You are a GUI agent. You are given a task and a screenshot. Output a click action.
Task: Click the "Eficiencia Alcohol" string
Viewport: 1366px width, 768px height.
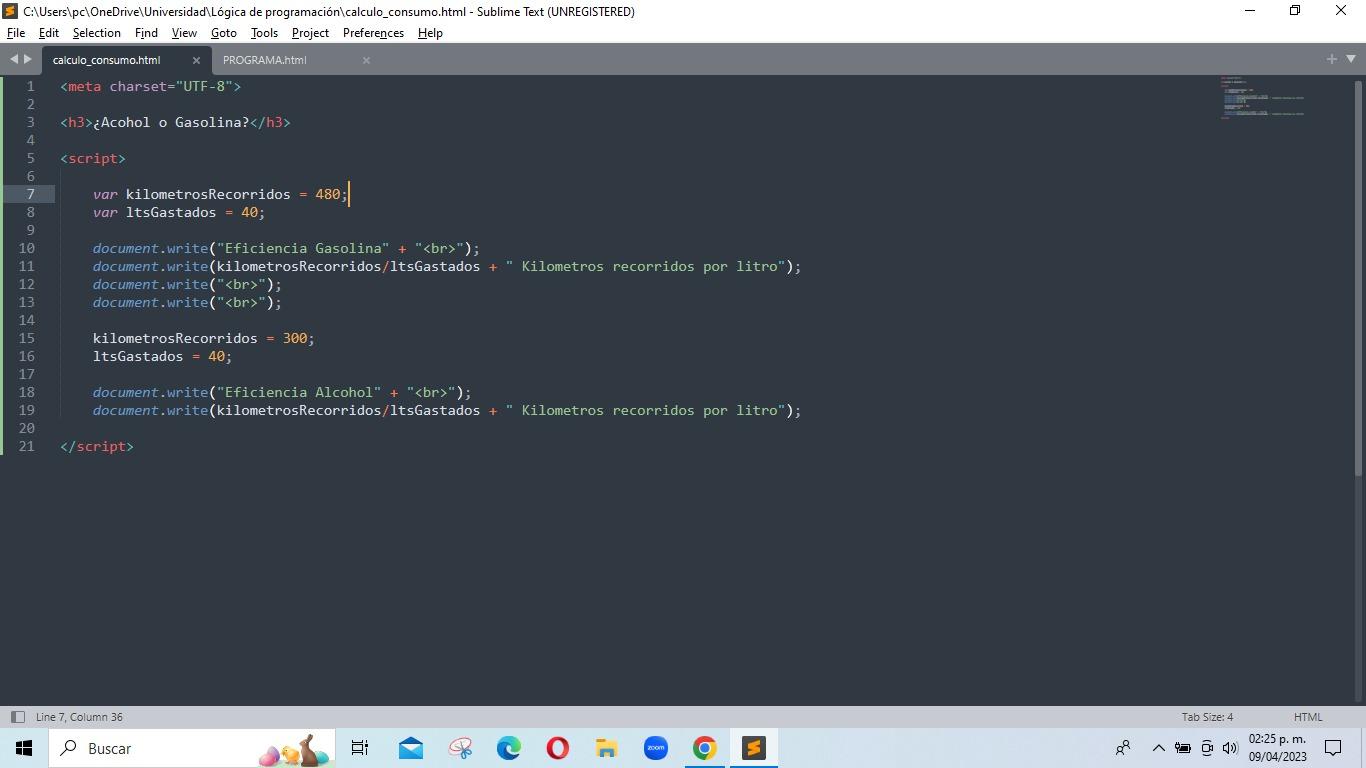tap(299, 392)
